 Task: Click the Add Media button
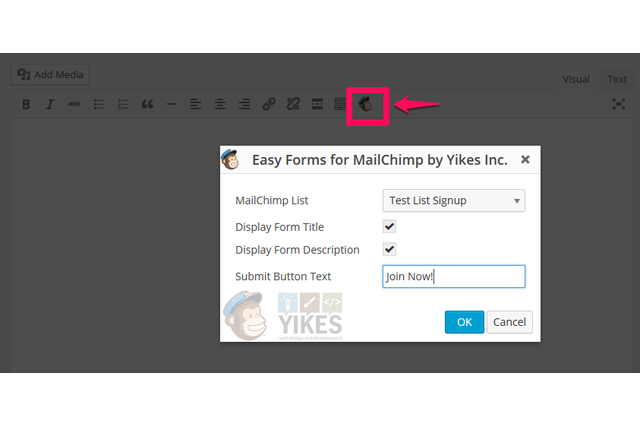[x=50, y=74]
